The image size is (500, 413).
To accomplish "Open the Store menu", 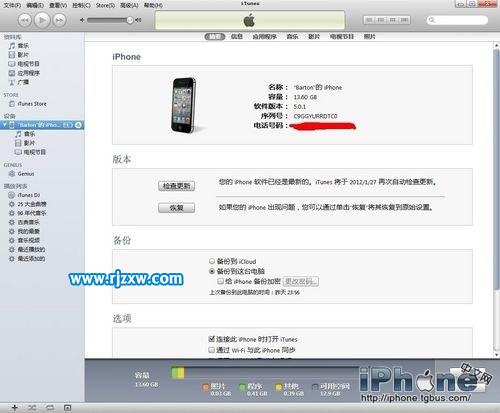I will tap(105, 5).
